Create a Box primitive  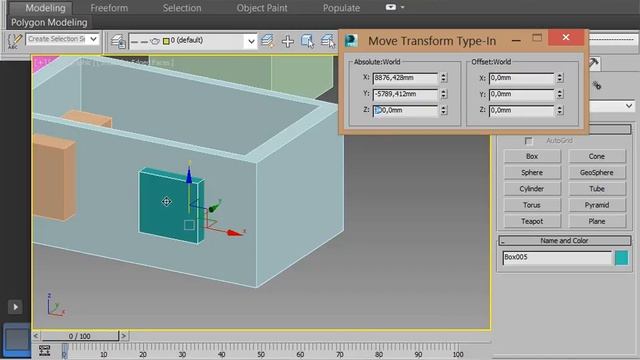[x=532, y=156]
